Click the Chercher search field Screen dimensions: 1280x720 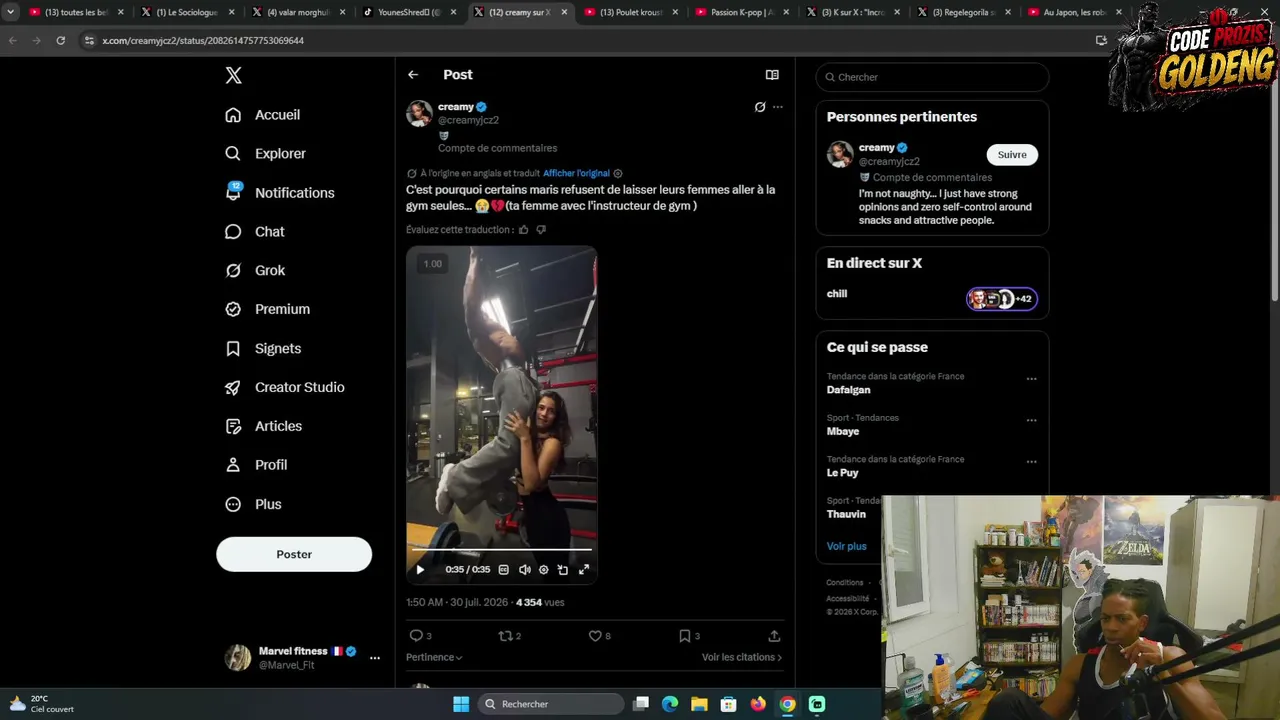tap(932, 77)
